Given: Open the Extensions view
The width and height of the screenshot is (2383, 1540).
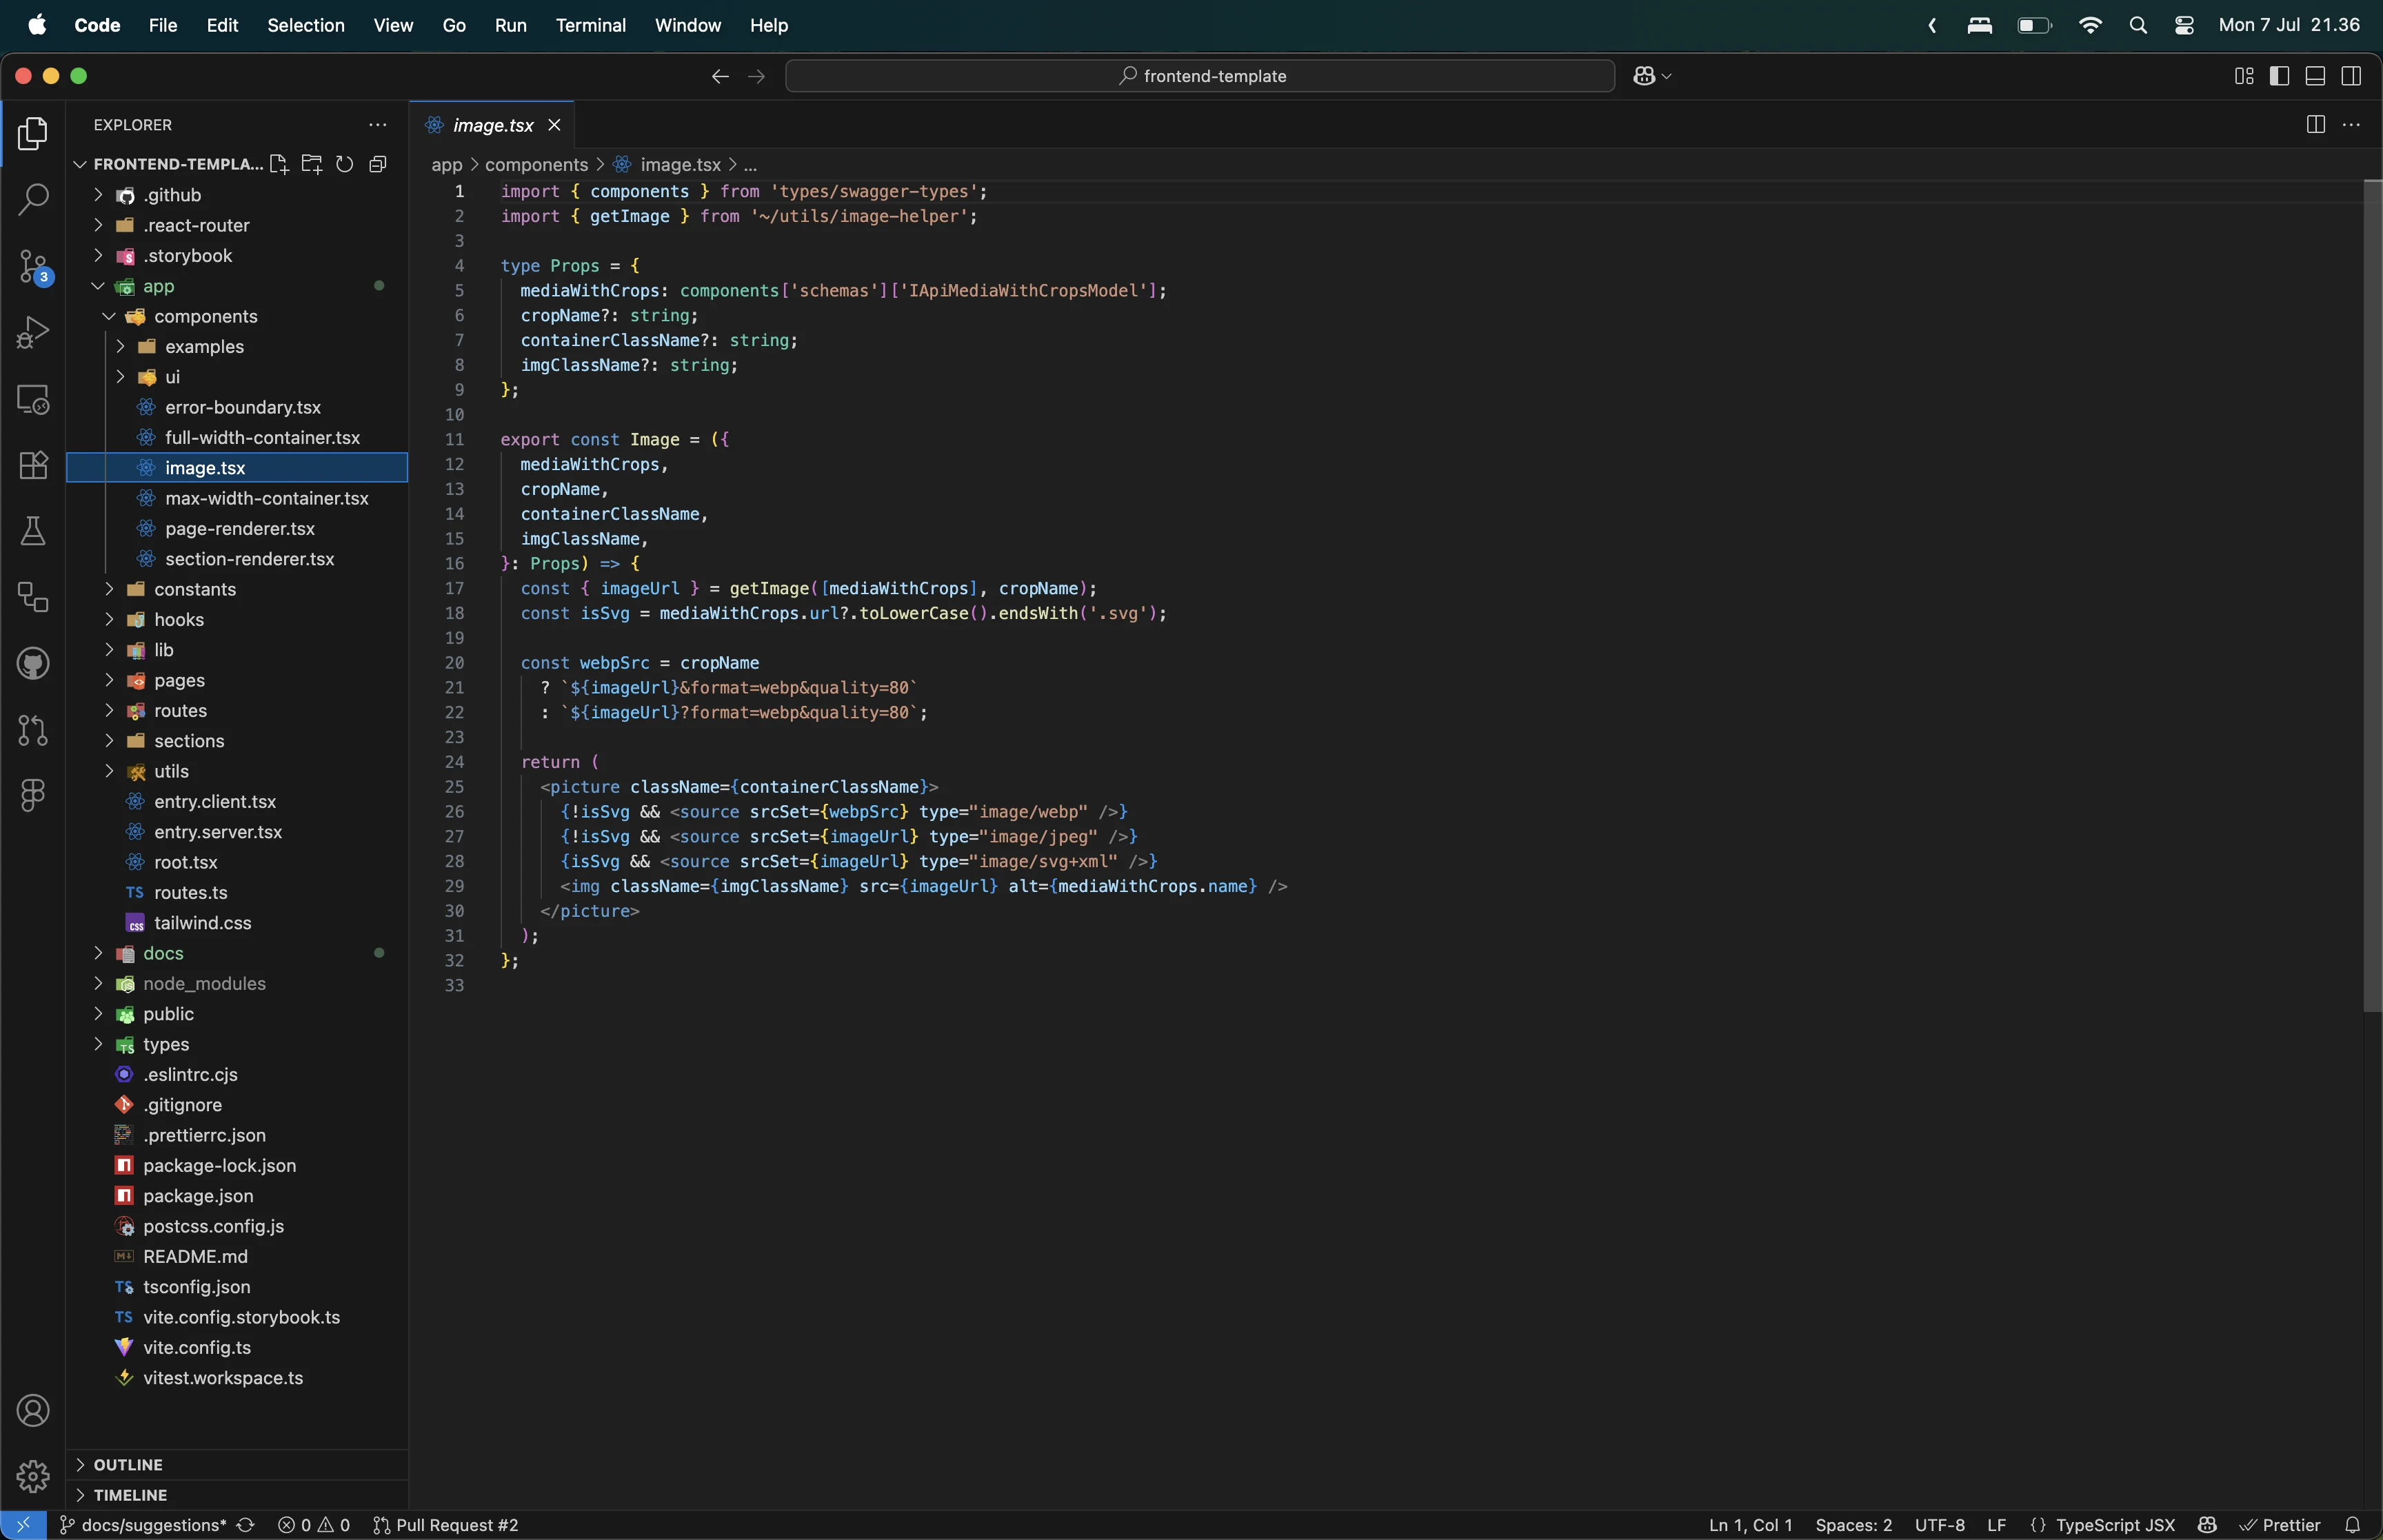Looking at the screenshot, I should (x=34, y=464).
